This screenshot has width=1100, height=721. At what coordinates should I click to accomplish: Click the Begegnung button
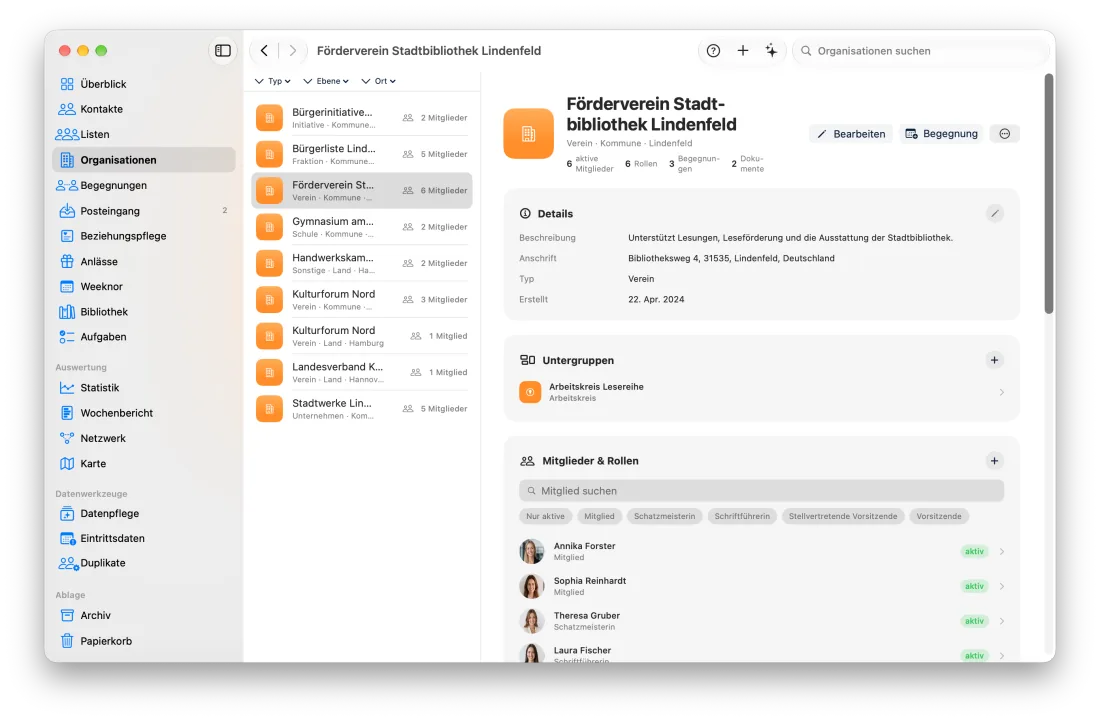click(x=941, y=134)
